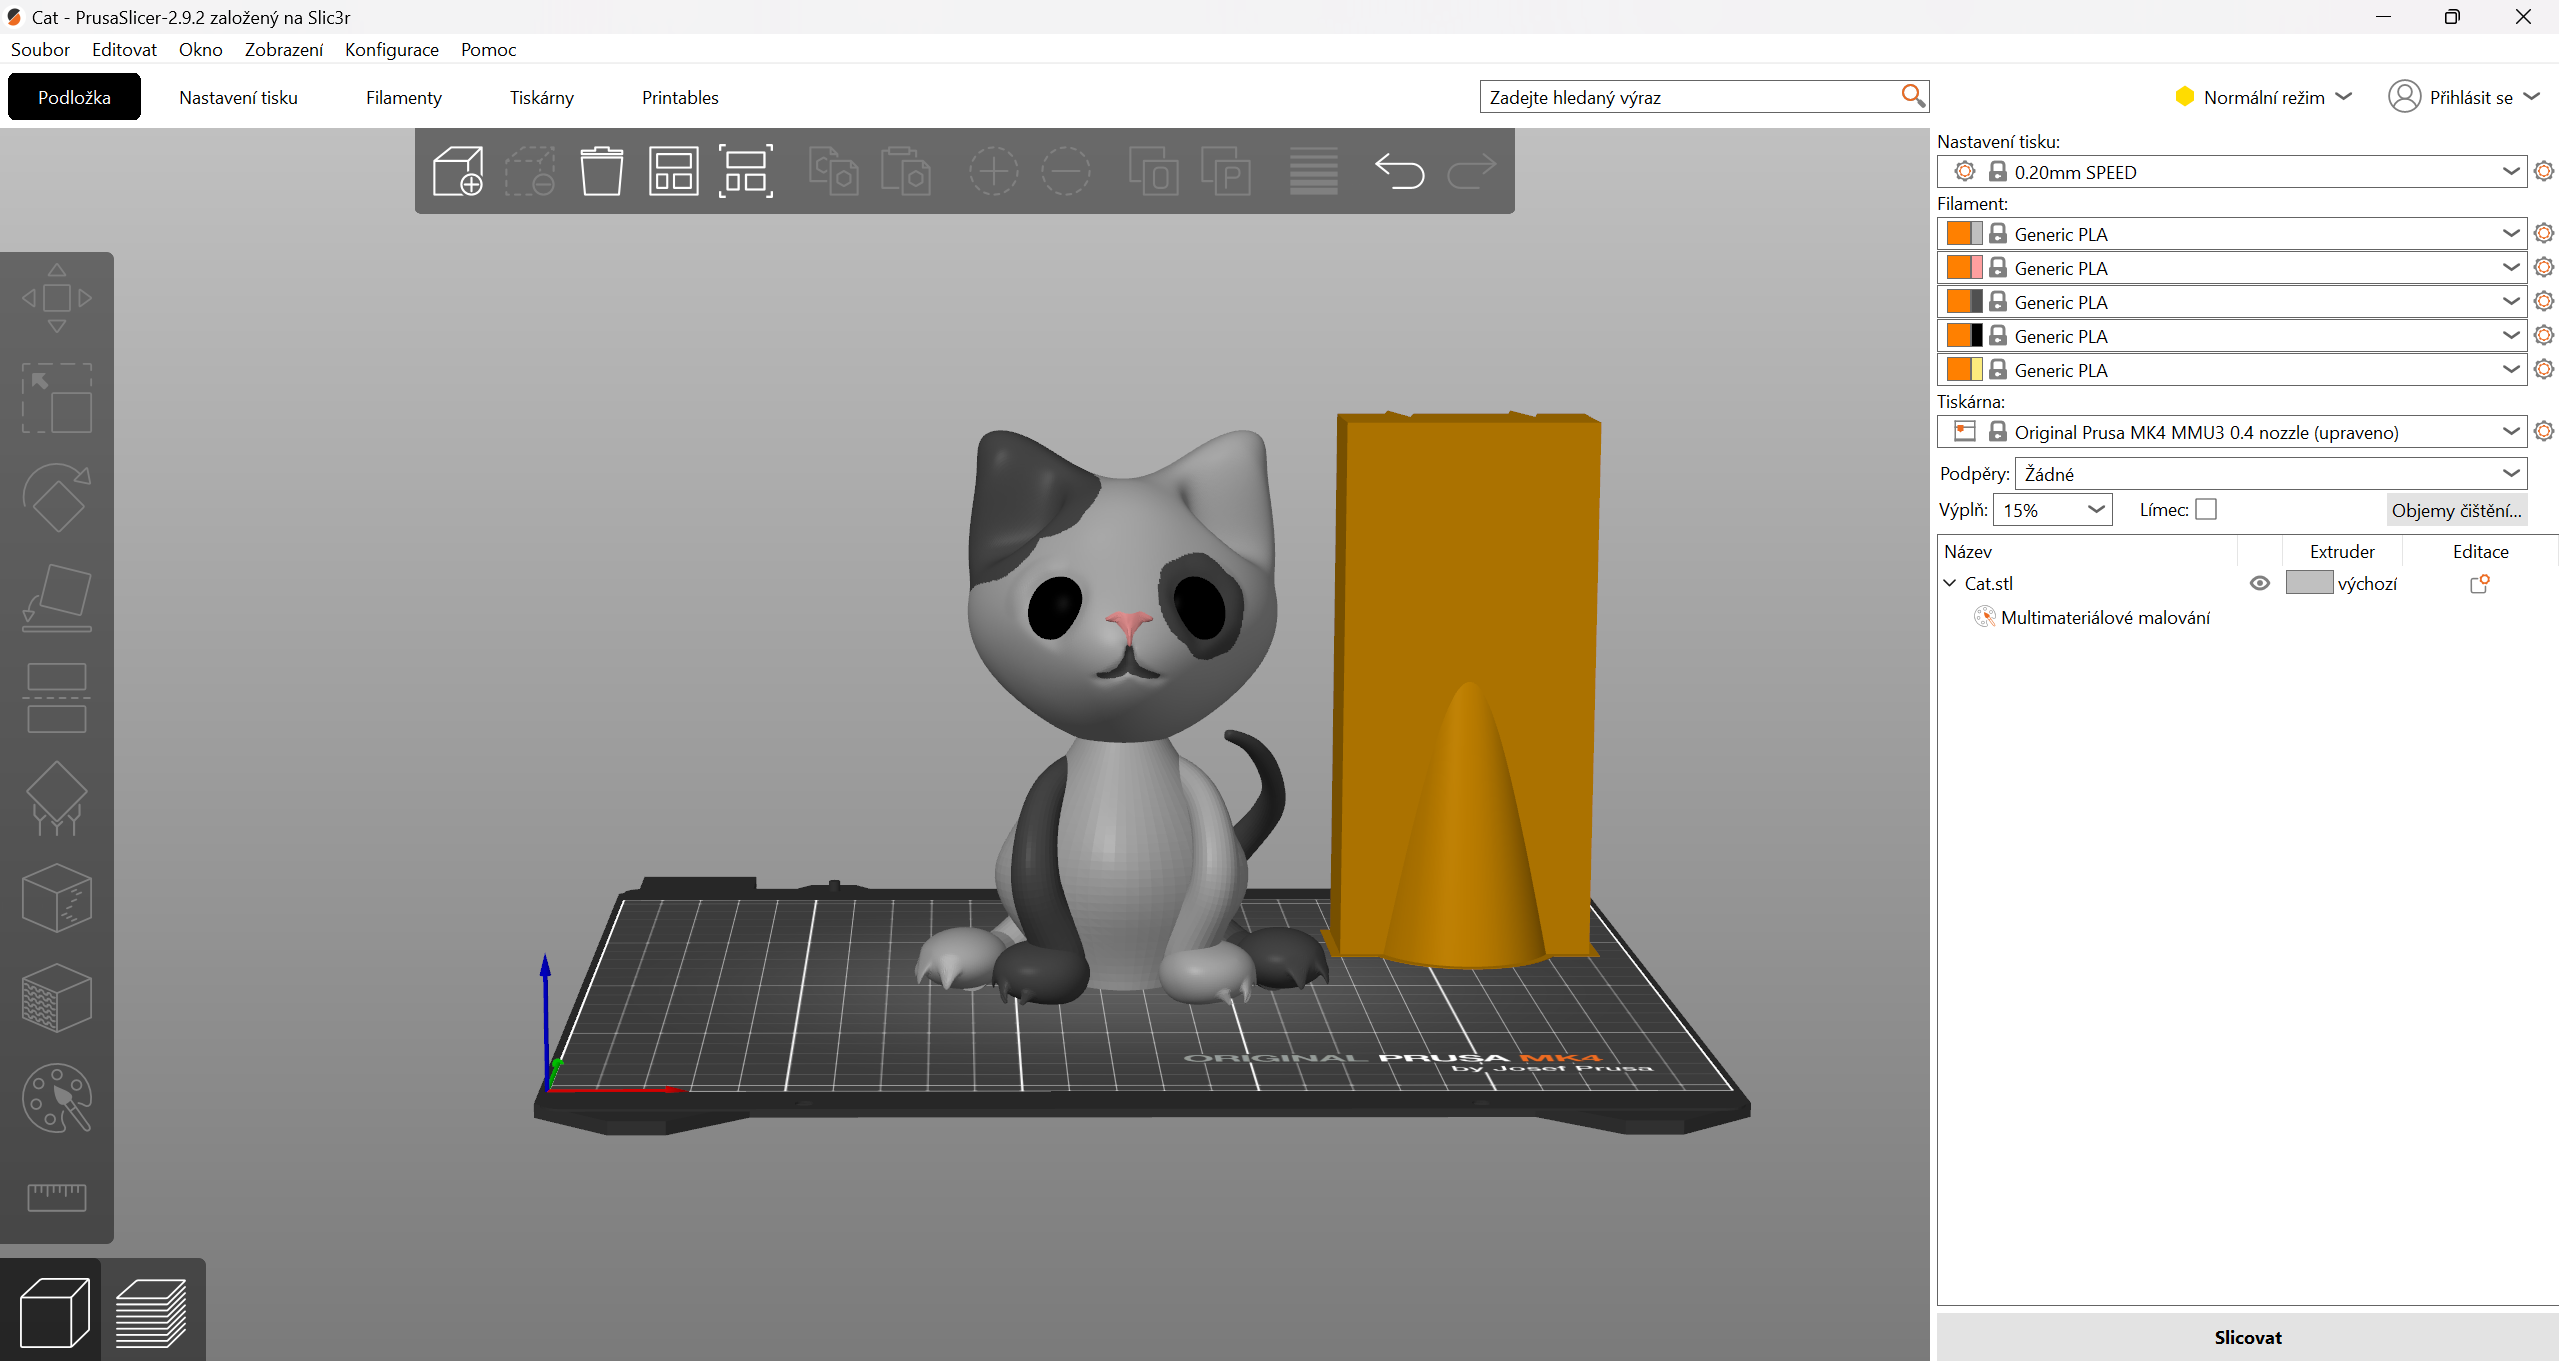2559x1361 pixels.
Task: Click the search field Zadejte hledaný výraz
Action: point(1690,97)
